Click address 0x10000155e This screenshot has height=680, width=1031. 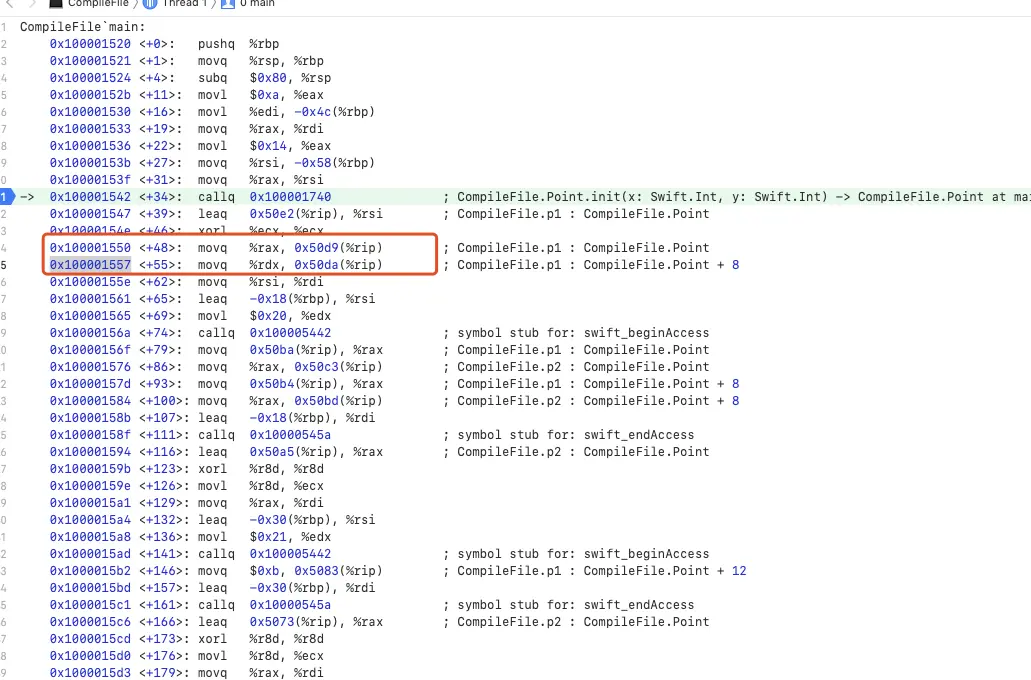[90, 282]
